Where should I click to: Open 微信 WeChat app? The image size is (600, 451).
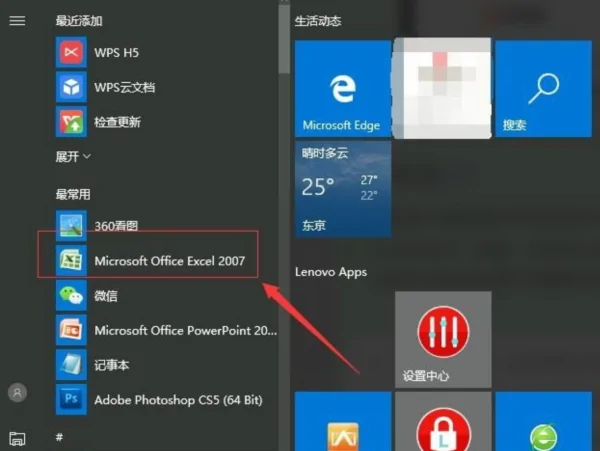(x=69, y=295)
